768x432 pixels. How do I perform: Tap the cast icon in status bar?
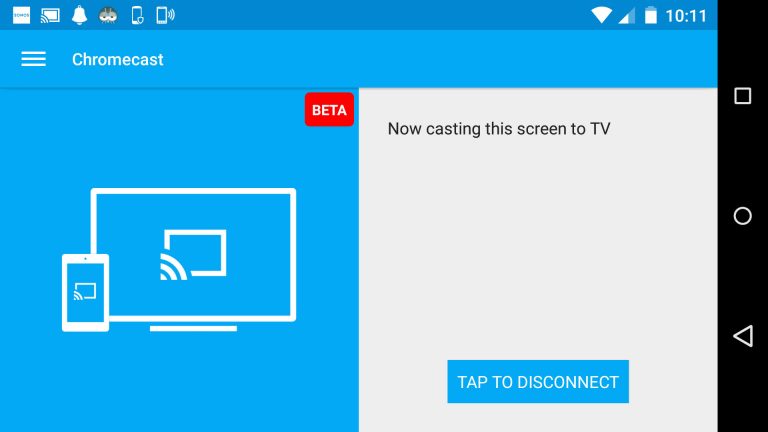pyautogui.click(x=50, y=16)
